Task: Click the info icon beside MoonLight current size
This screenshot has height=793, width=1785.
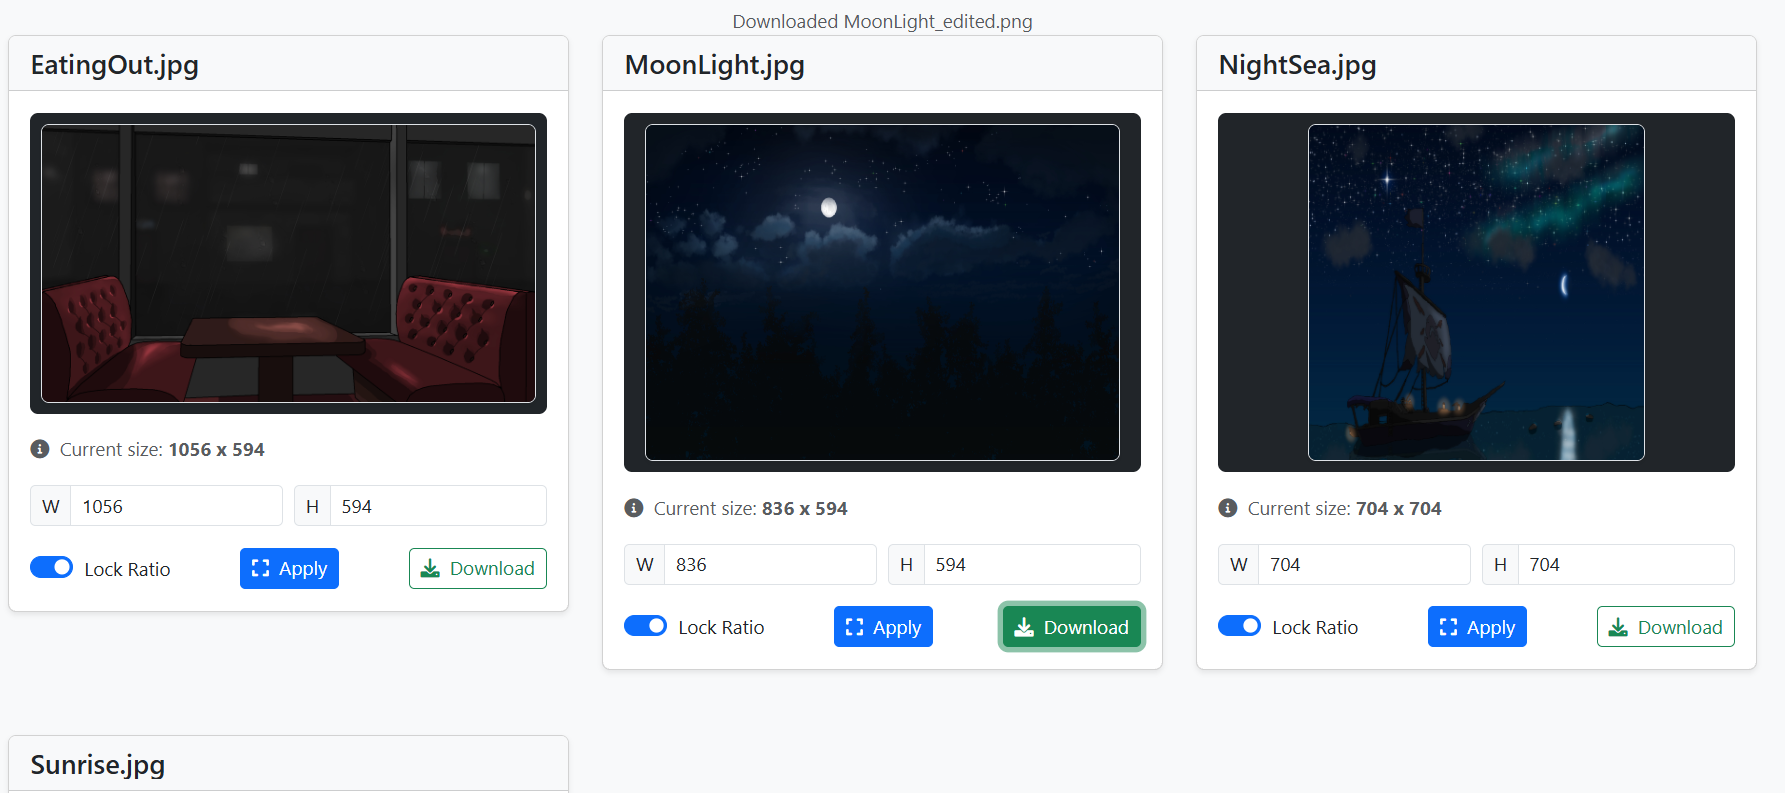Action: tap(634, 508)
